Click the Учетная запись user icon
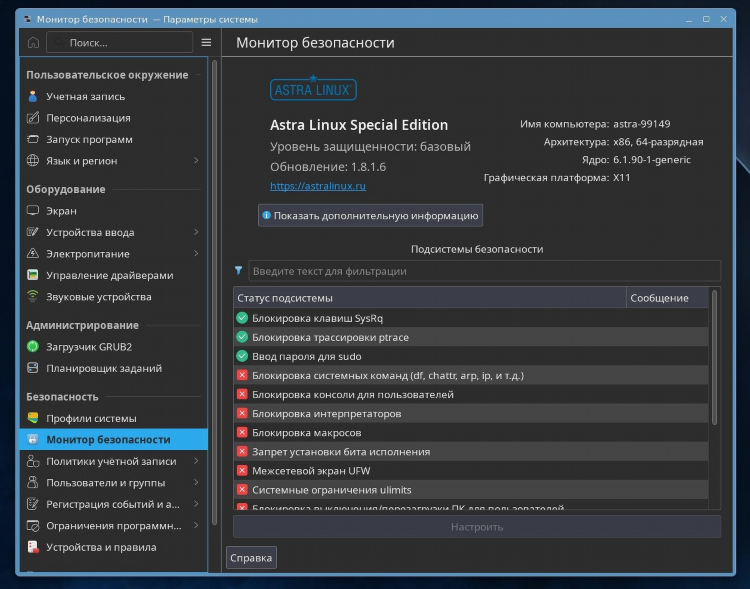The width and height of the screenshot is (750, 589). 33,97
